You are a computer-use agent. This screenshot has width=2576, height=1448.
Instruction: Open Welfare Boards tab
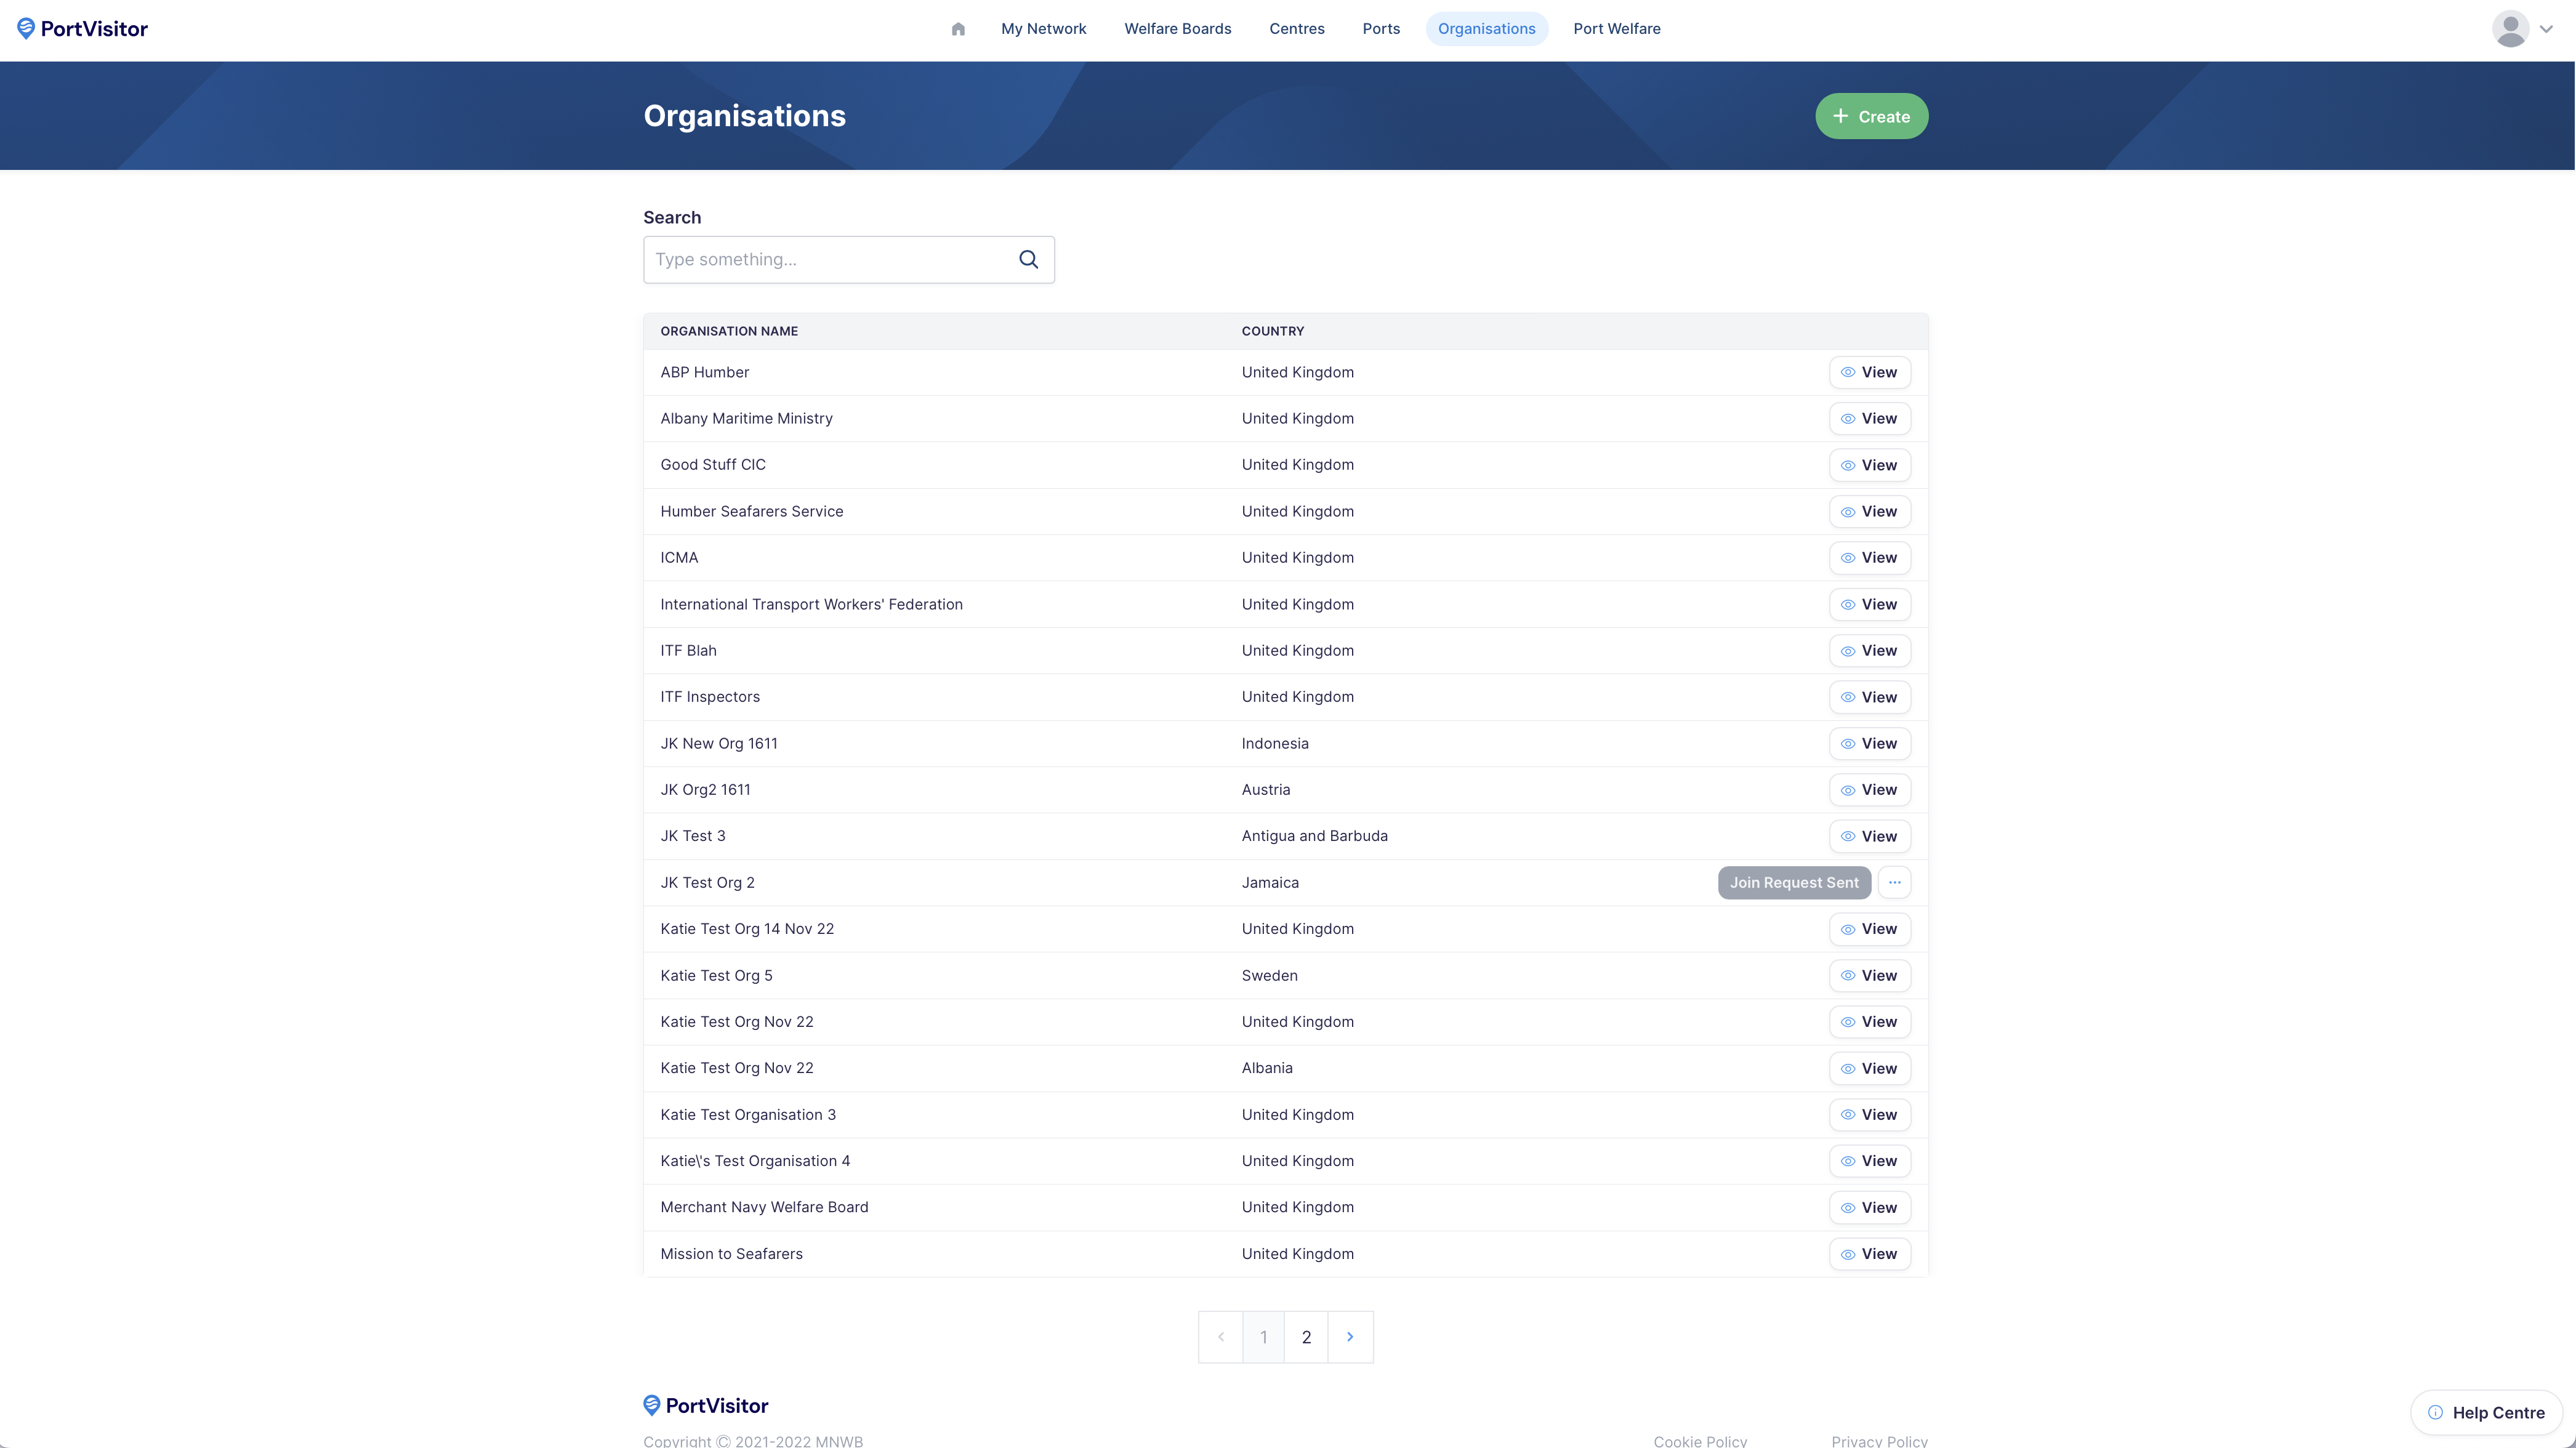(x=1177, y=29)
